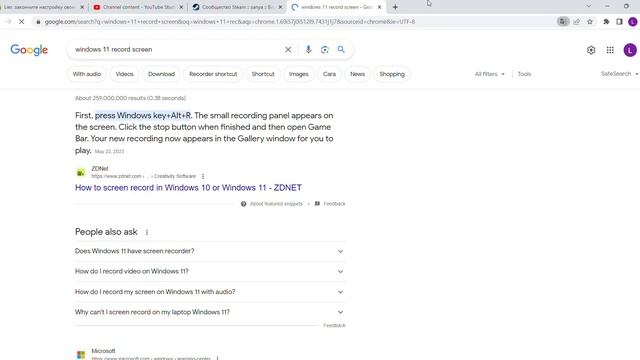
Task: Expand "Does Windows 11 have screen recorder?"
Action: [x=209, y=251]
